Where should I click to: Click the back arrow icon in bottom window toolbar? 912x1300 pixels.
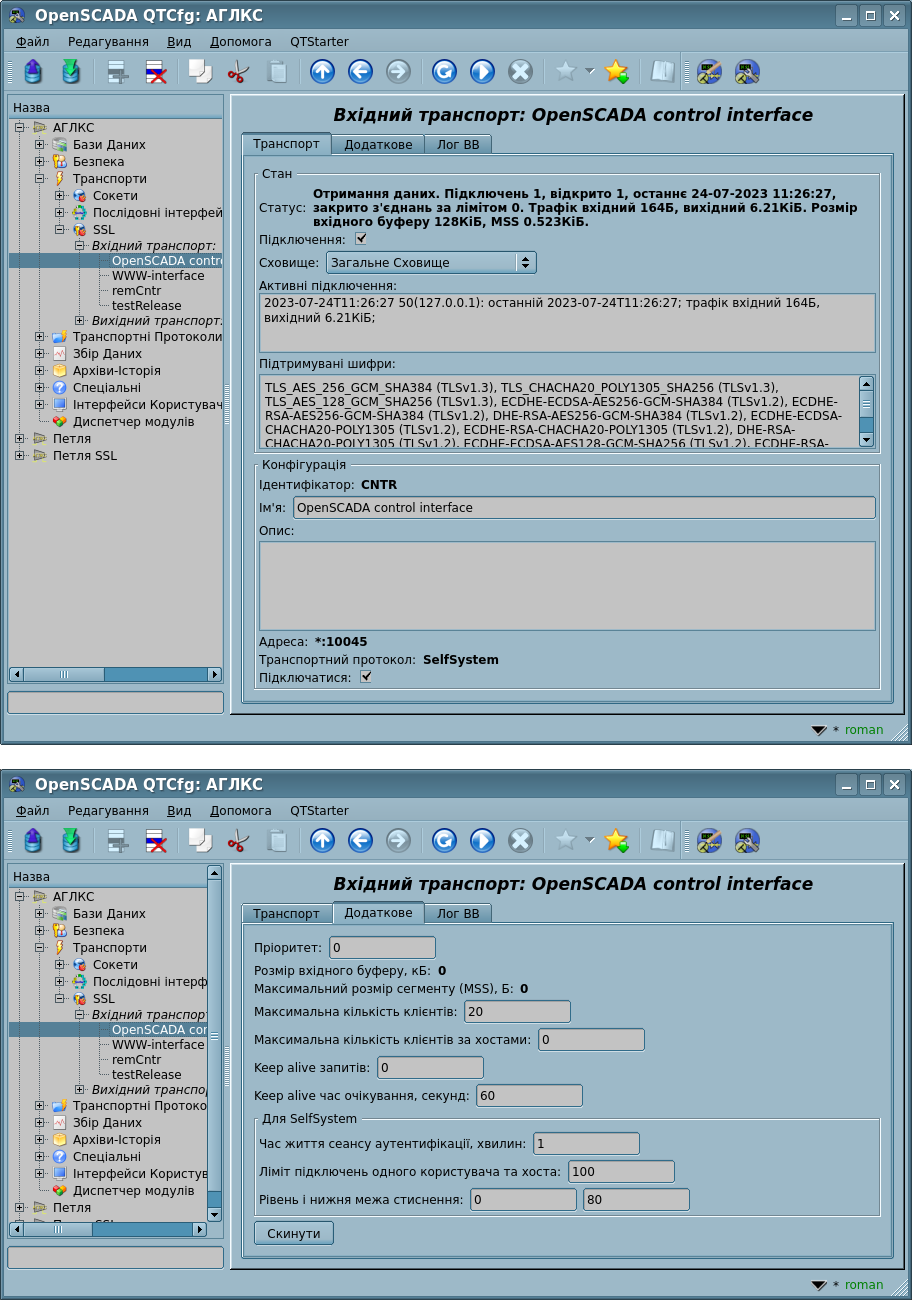click(x=360, y=840)
